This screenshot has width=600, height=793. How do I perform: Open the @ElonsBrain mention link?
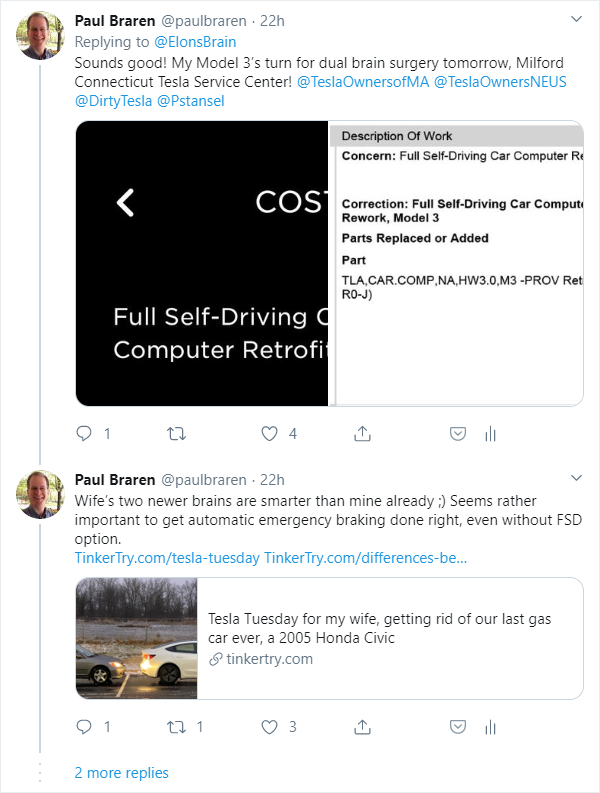[x=195, y=42]
